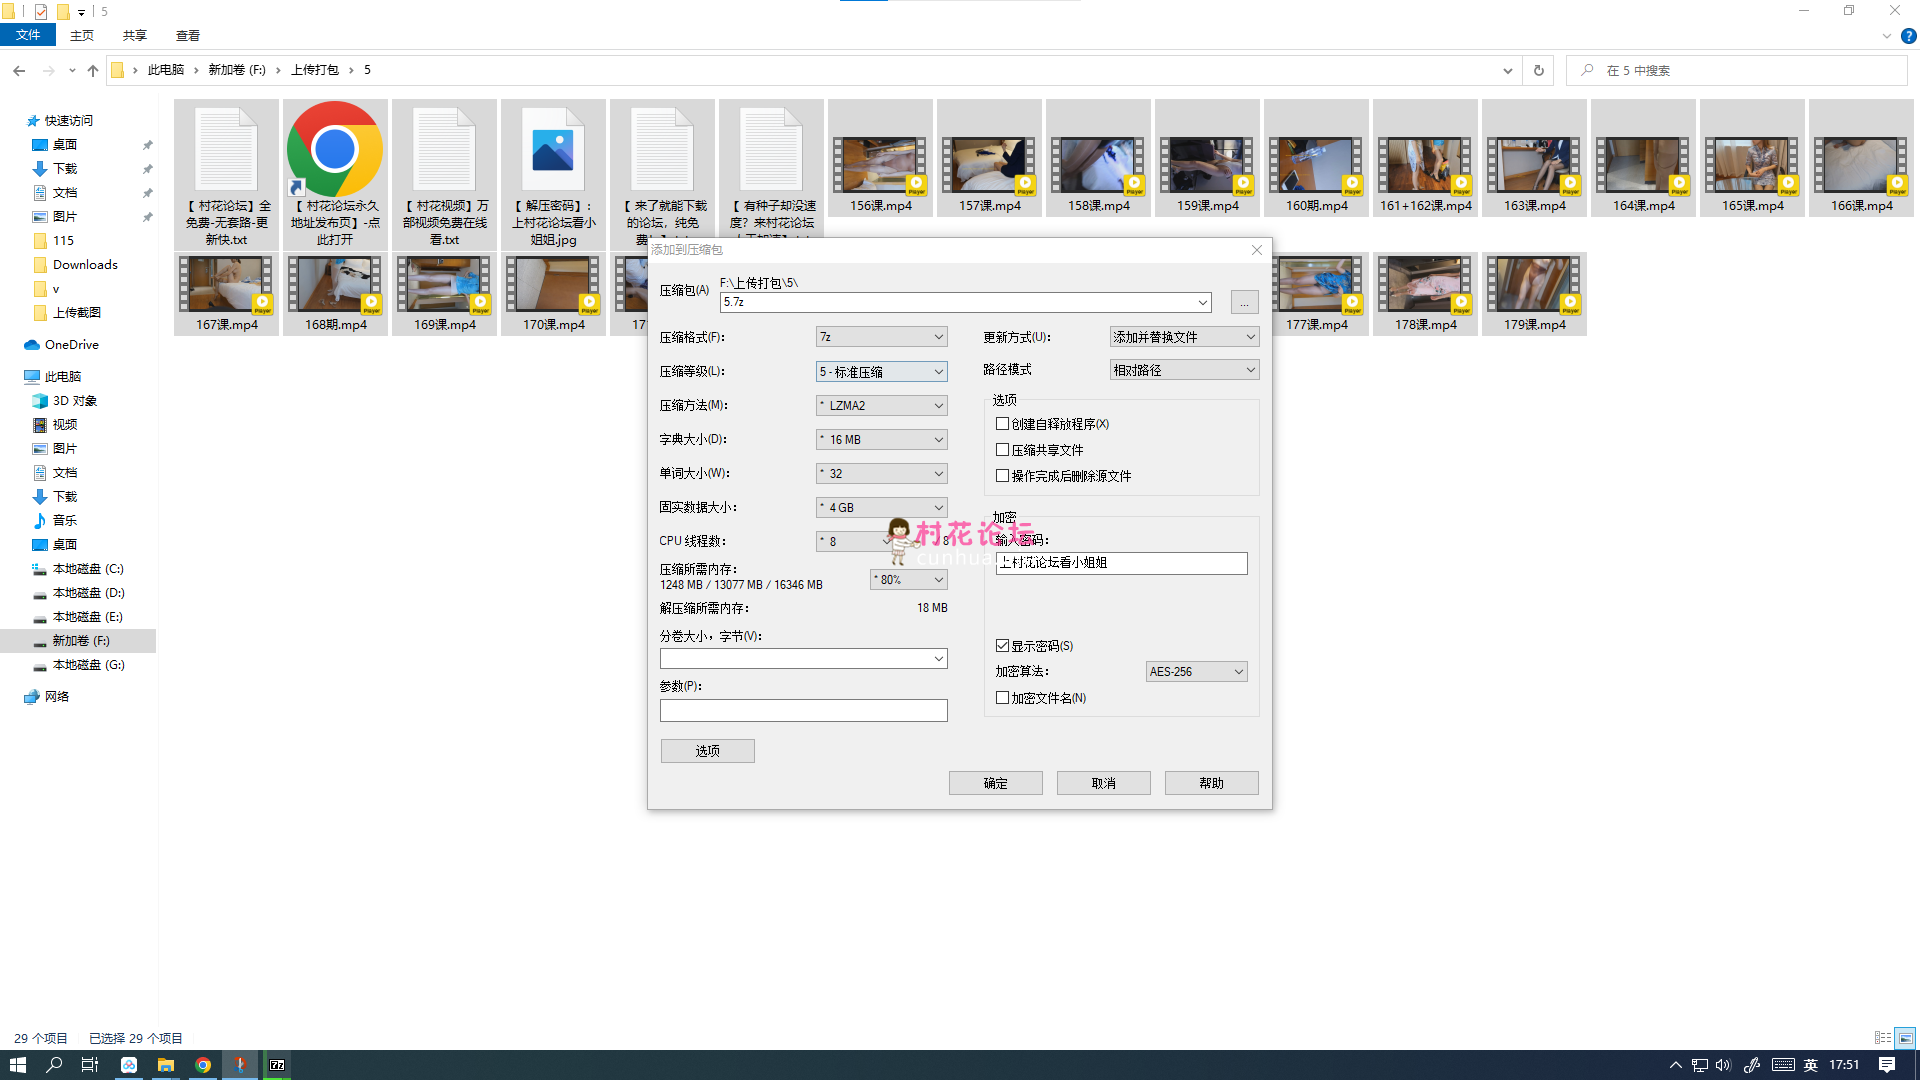Screen dimensions: 1920x1080
Task: Open the 文件 menu tab
Action: click(x=28, y=35)
